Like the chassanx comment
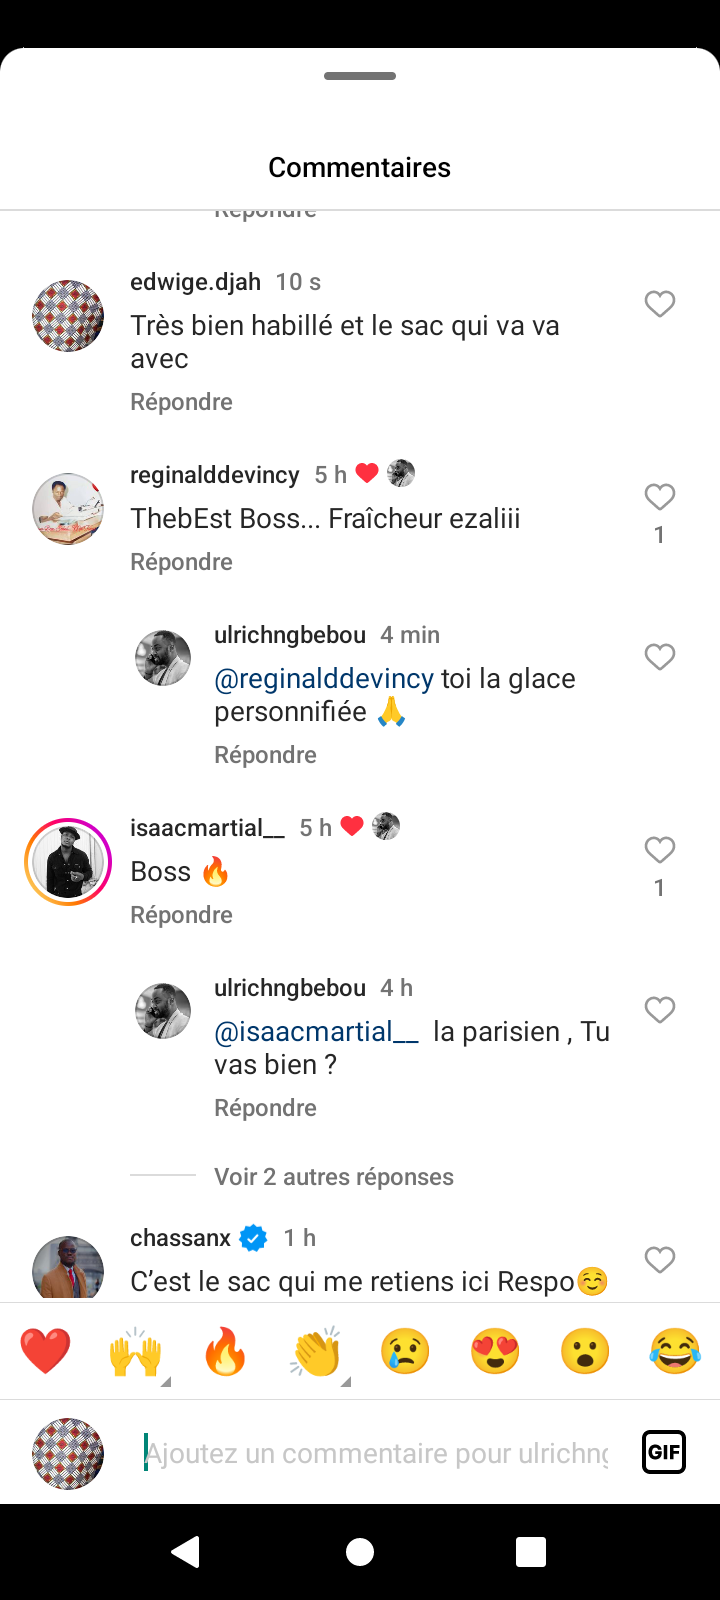720x1600 pixels. 660,1260
